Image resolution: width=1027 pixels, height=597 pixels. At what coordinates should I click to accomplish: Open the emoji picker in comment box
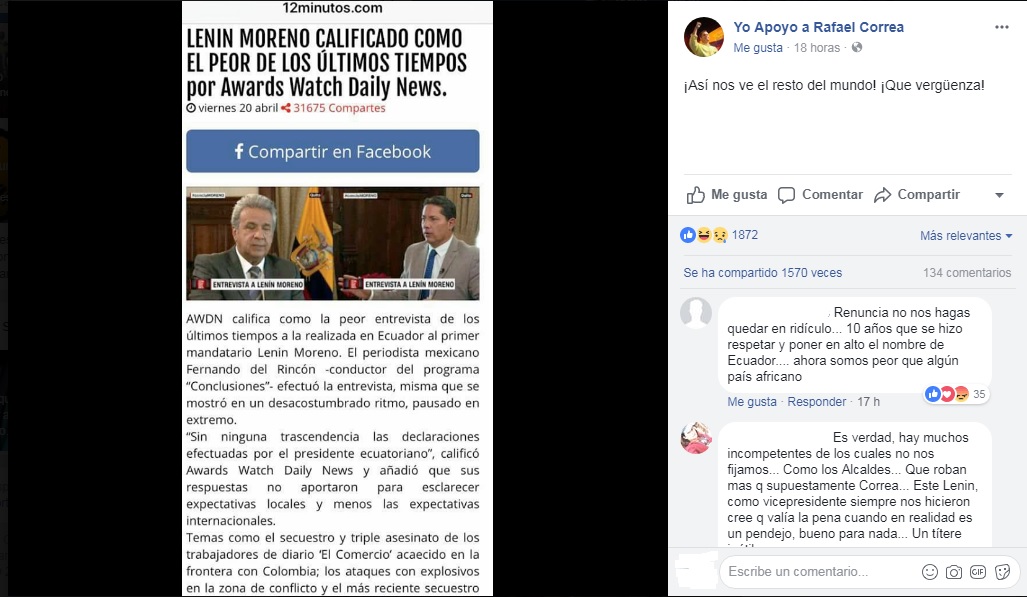(x=929, y=571)
